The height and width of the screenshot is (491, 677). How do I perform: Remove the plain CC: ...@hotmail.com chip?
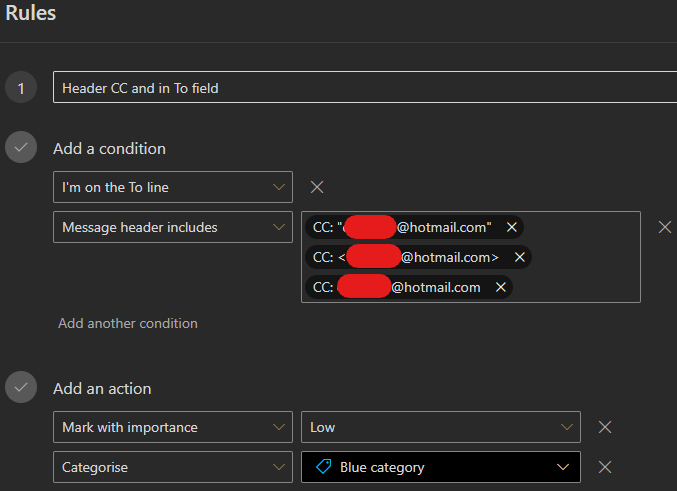pyautogui.click(x=501, y=287)
